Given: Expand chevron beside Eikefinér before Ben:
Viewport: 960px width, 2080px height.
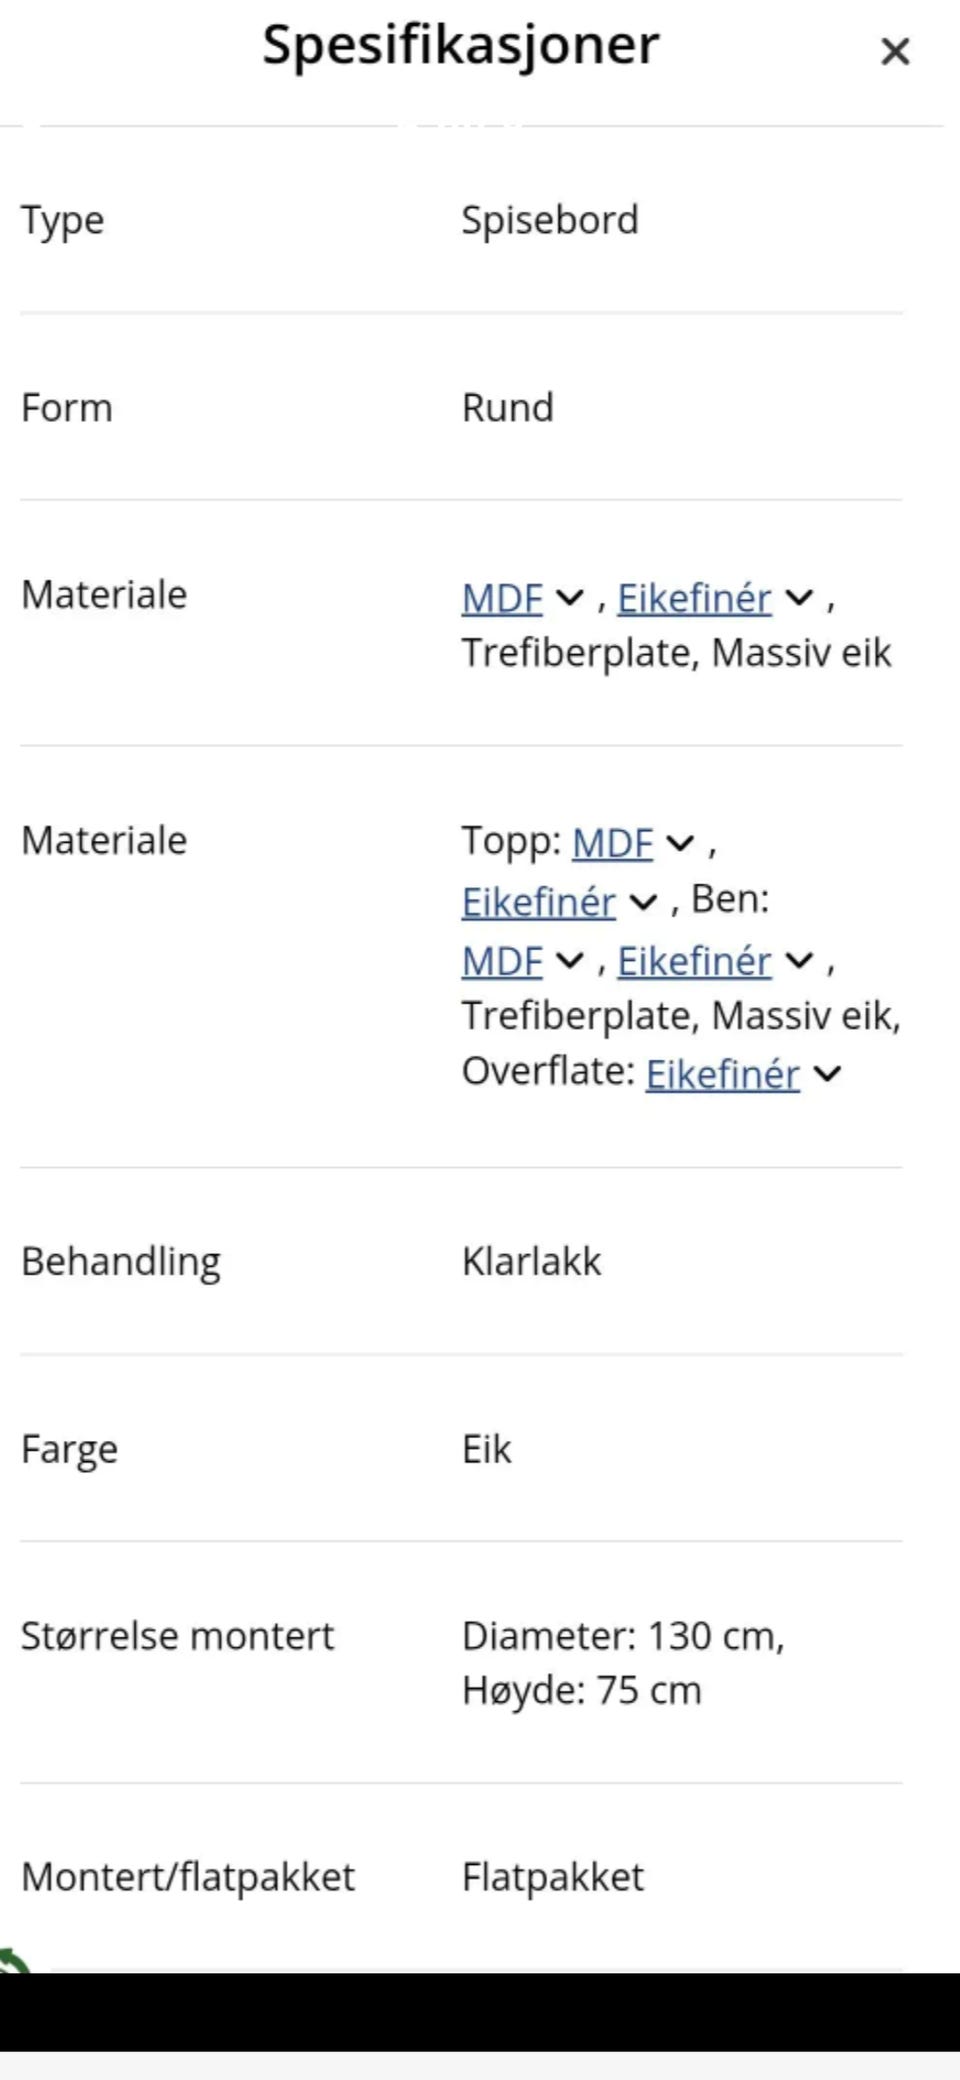Looking at the screenshot, I should 643,903.
